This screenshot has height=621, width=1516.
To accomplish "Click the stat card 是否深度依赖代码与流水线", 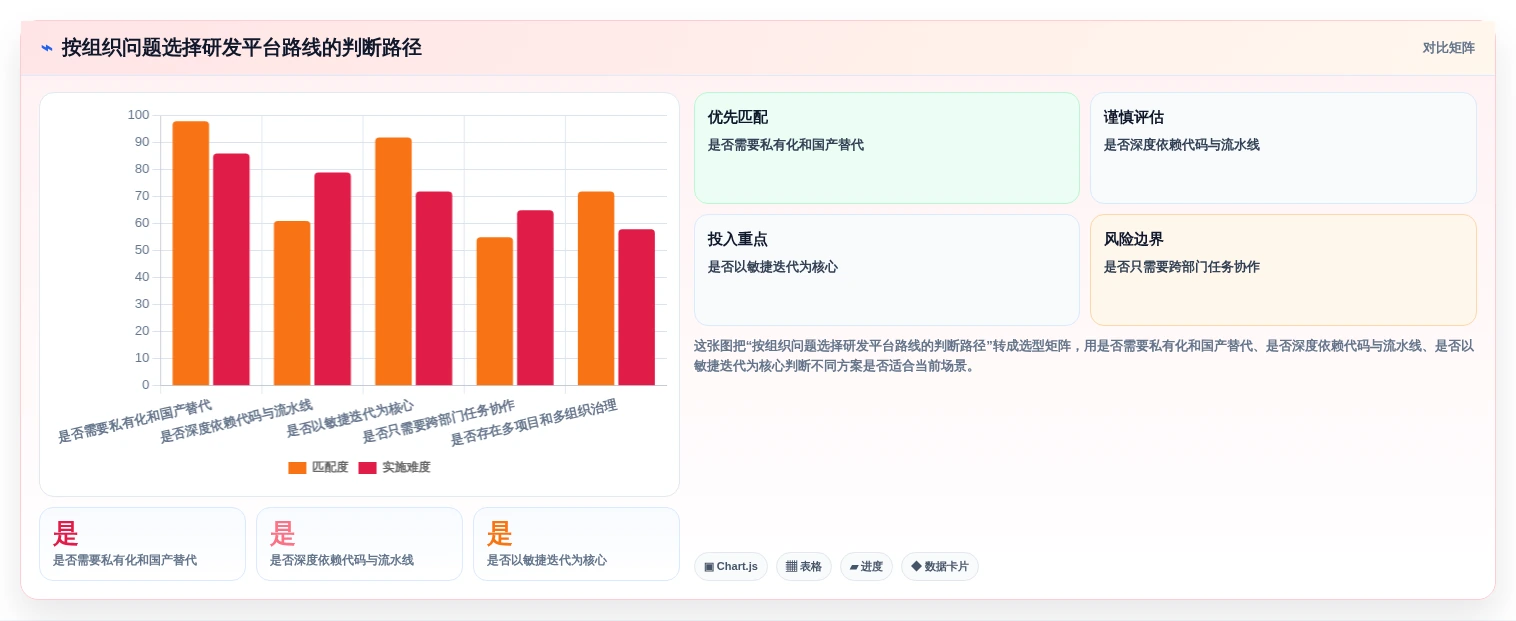I will [x=359, y=544].
